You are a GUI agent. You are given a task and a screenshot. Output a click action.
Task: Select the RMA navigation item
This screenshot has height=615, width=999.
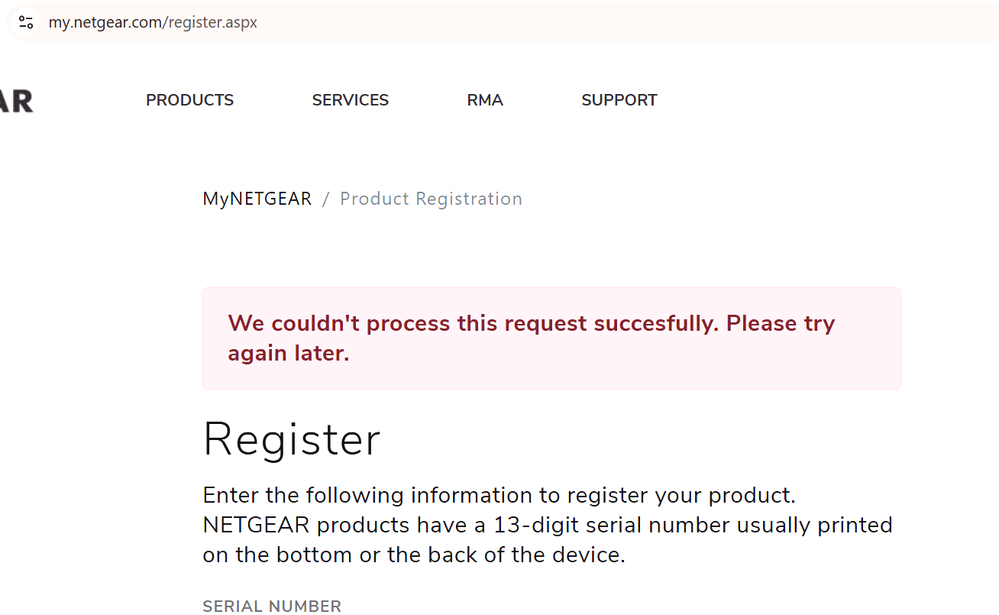coord(485,100)
